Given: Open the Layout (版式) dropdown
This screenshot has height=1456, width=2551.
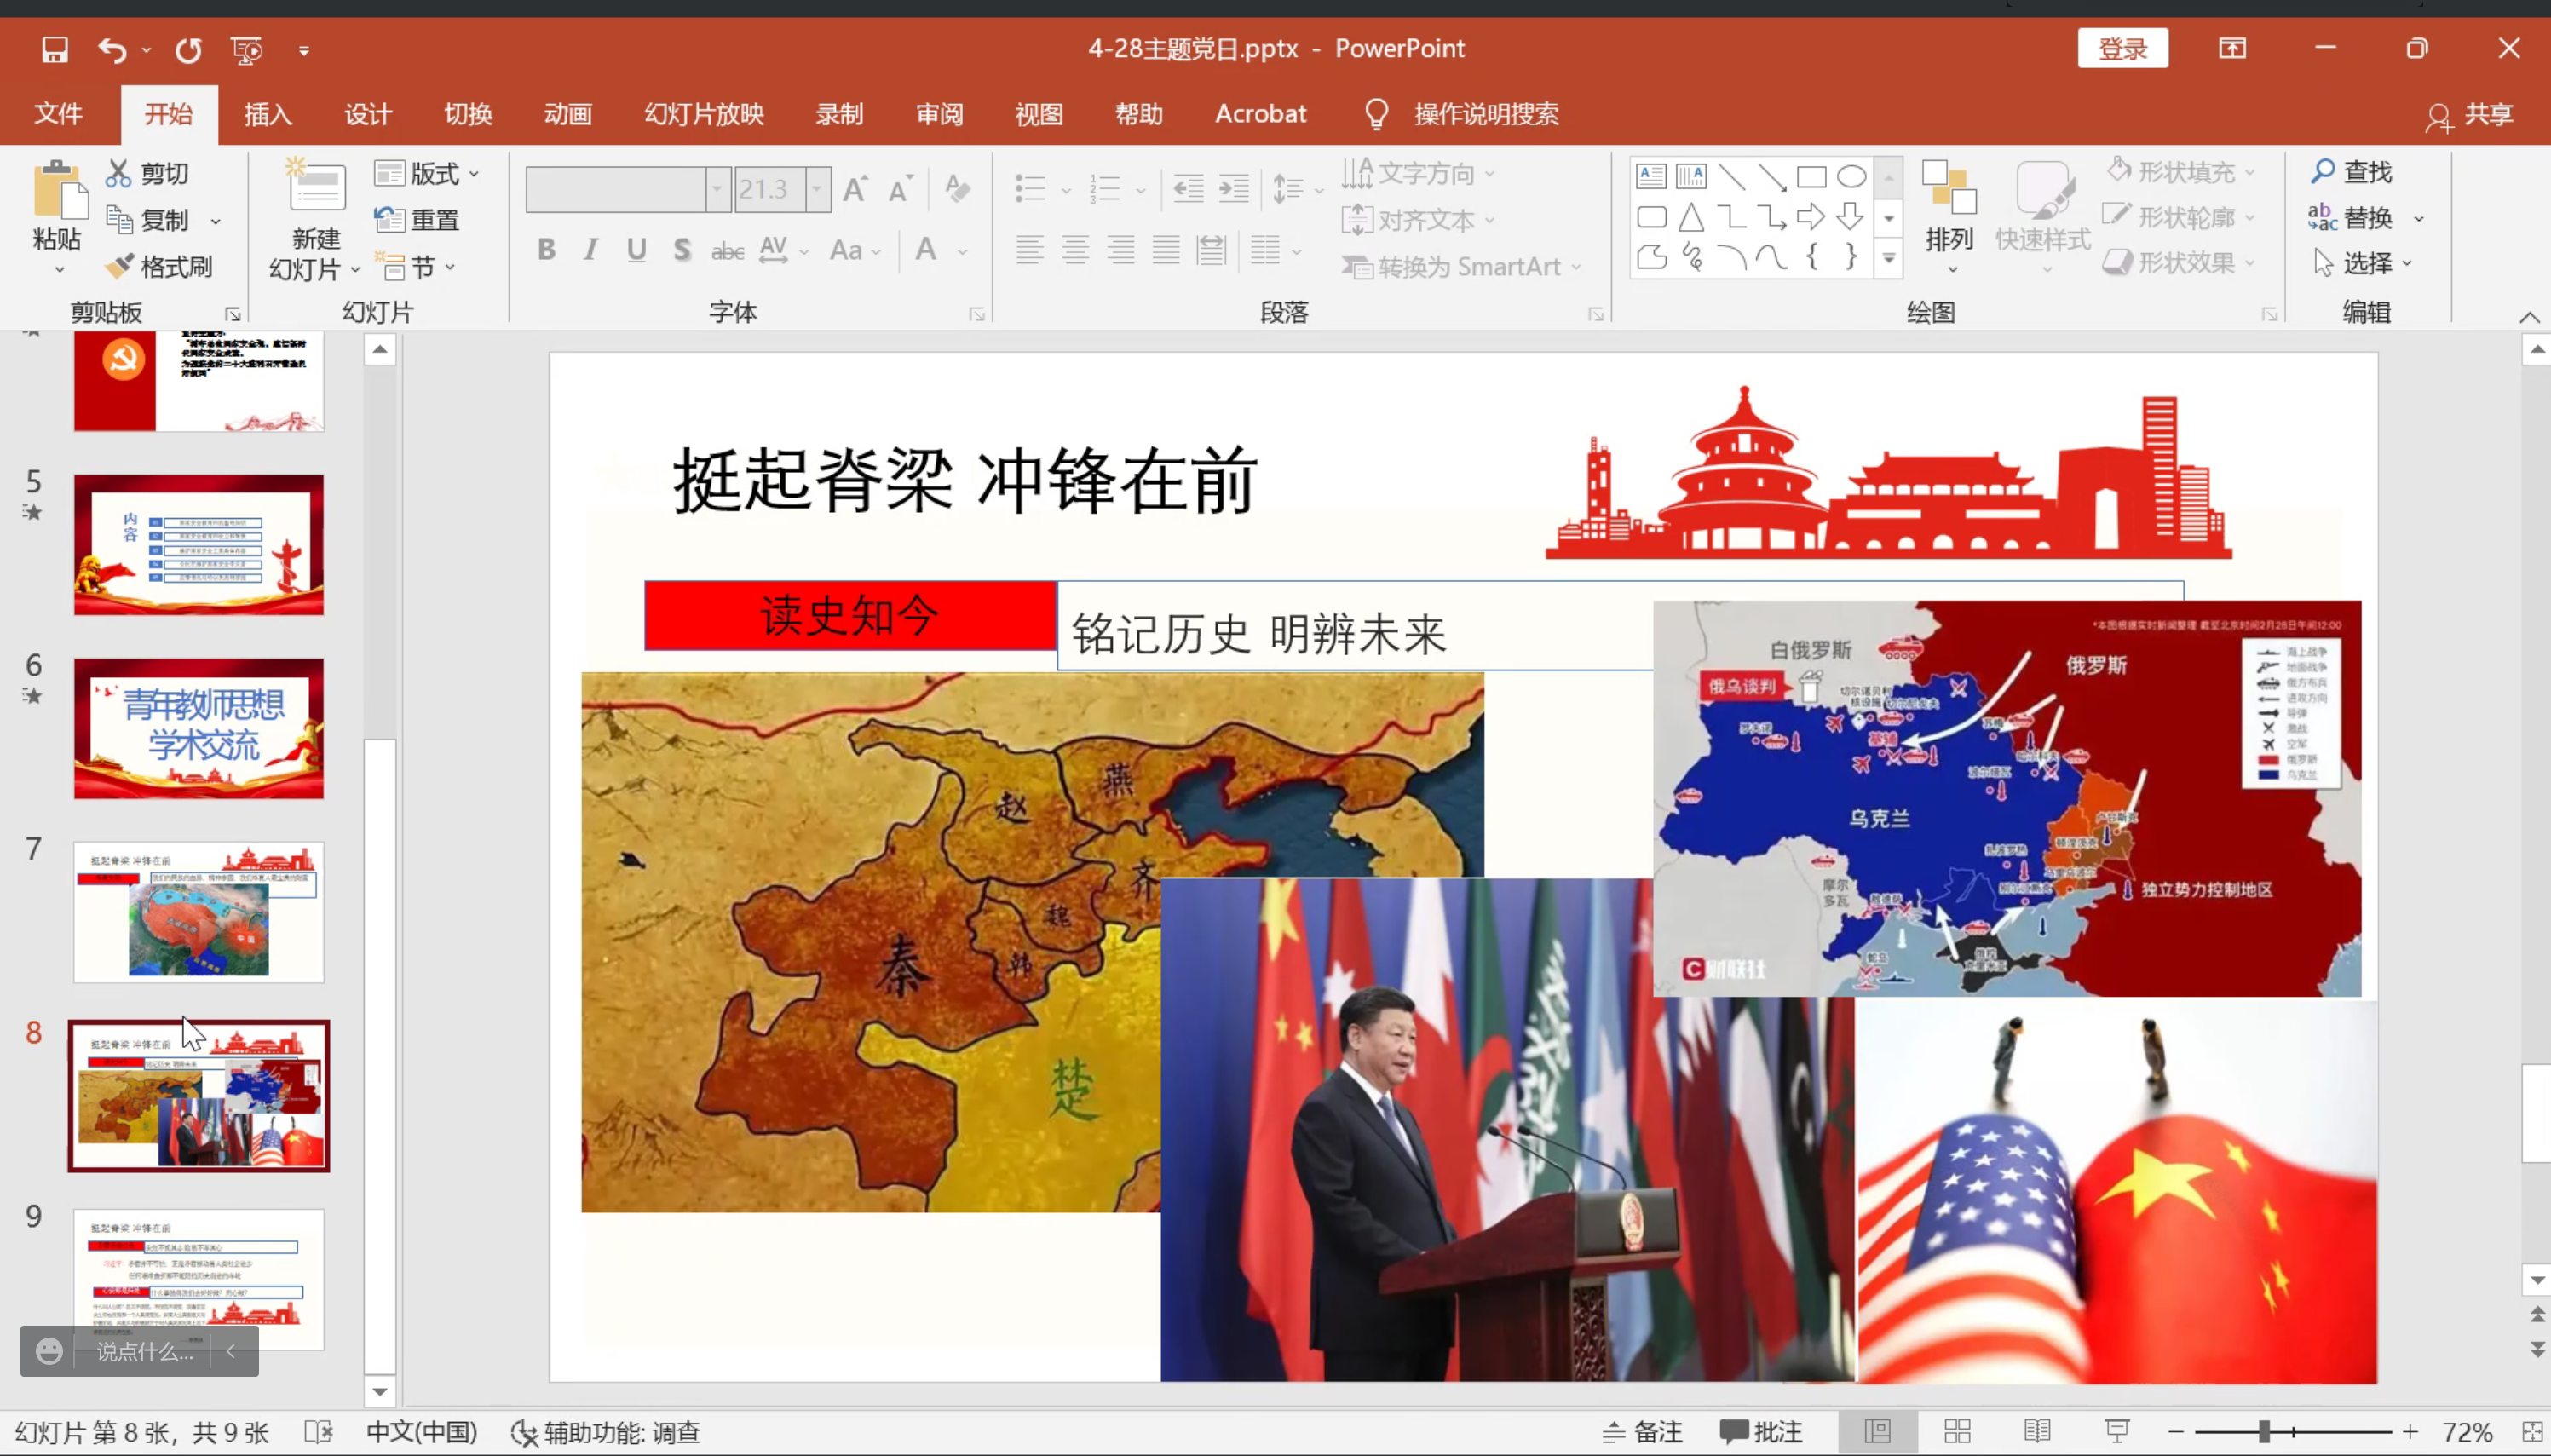Looking at the screenshot, I should click(x=427, y=173).
